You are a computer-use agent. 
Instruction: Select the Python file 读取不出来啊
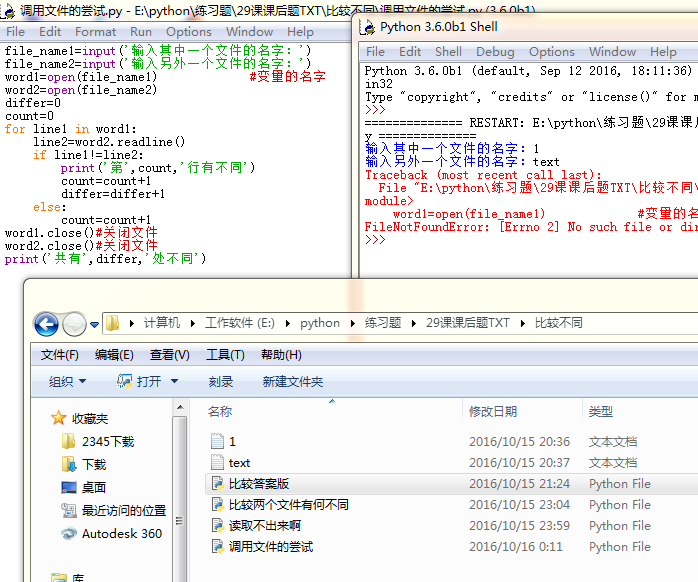click(264, 526)
